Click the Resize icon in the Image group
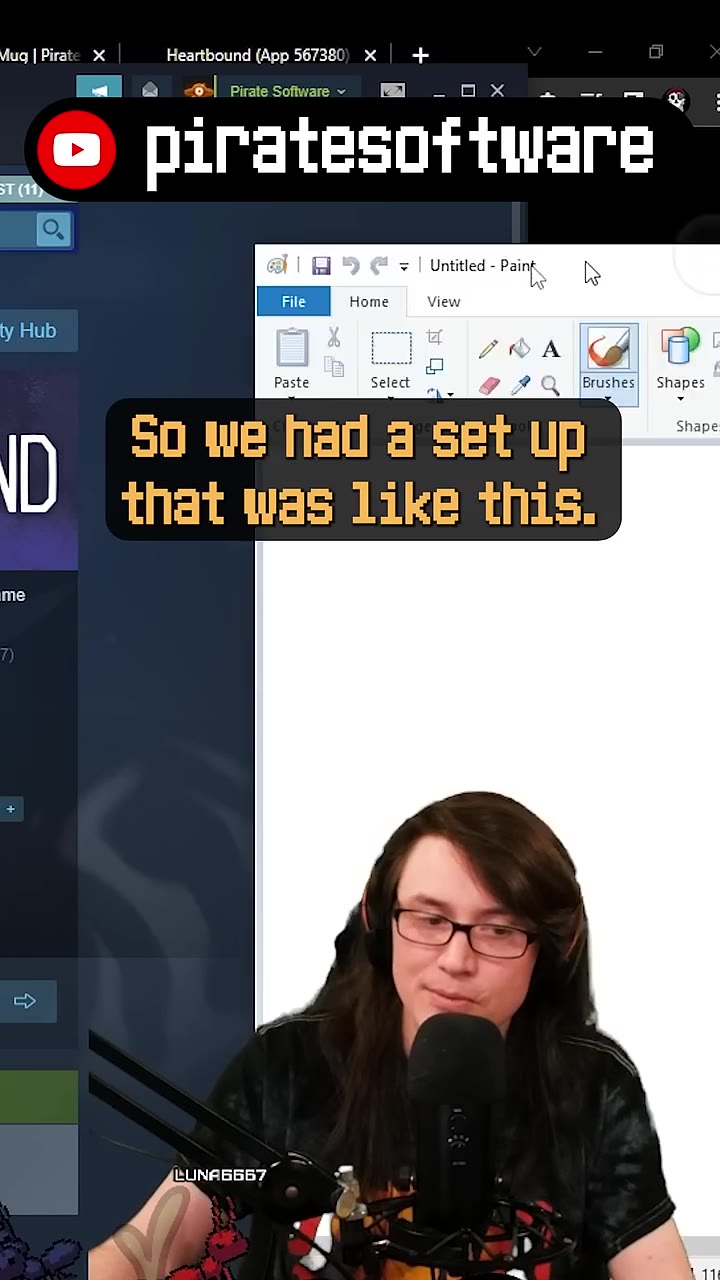This screenshot has width=720, height=1280. click(x=435, y=367)
